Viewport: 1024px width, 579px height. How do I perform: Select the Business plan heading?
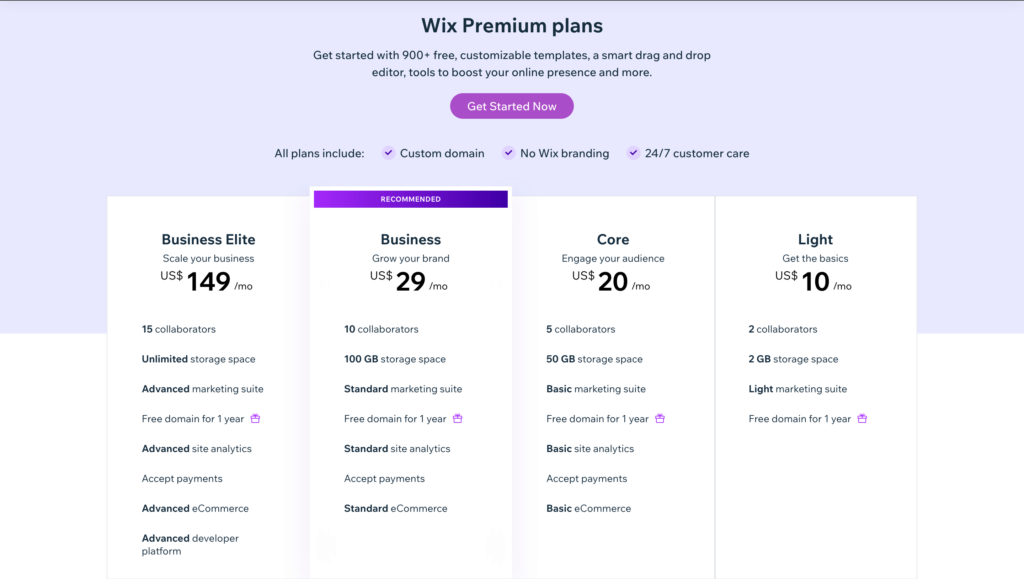tap(411, 240)
